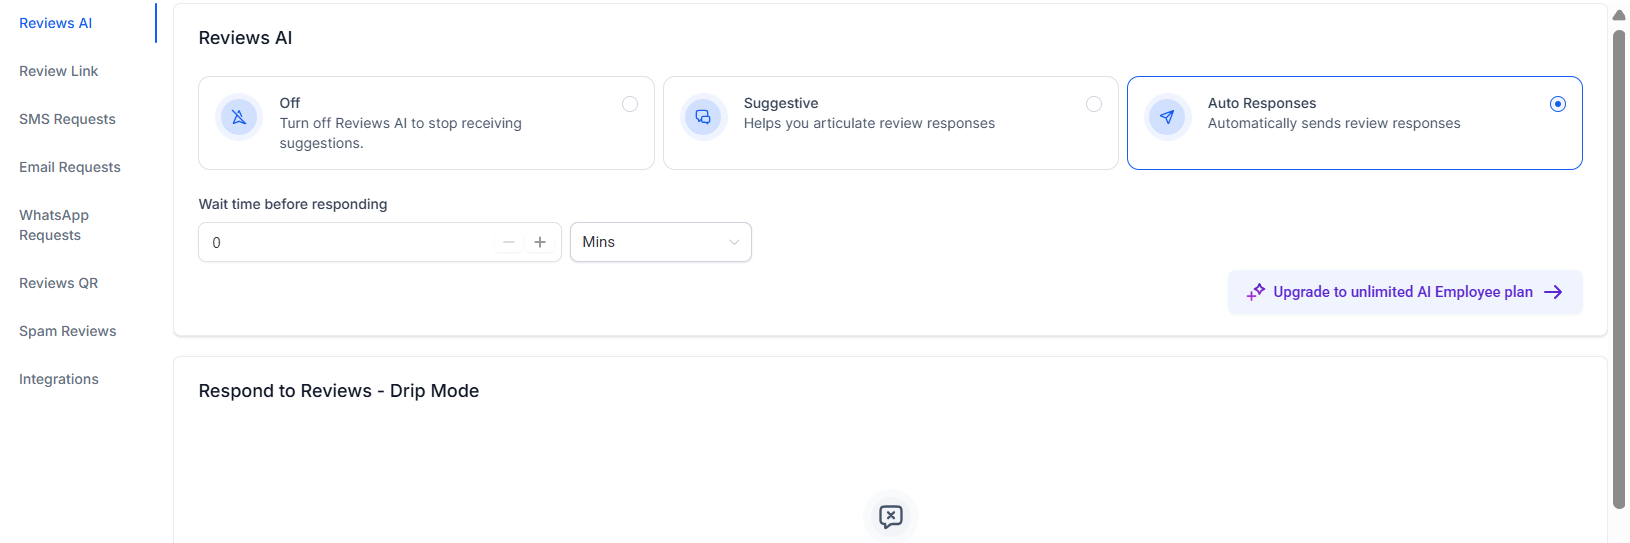Open Email Requests in sidebar
Viewport: 1630px width, 543px height.
click(70, 167)
